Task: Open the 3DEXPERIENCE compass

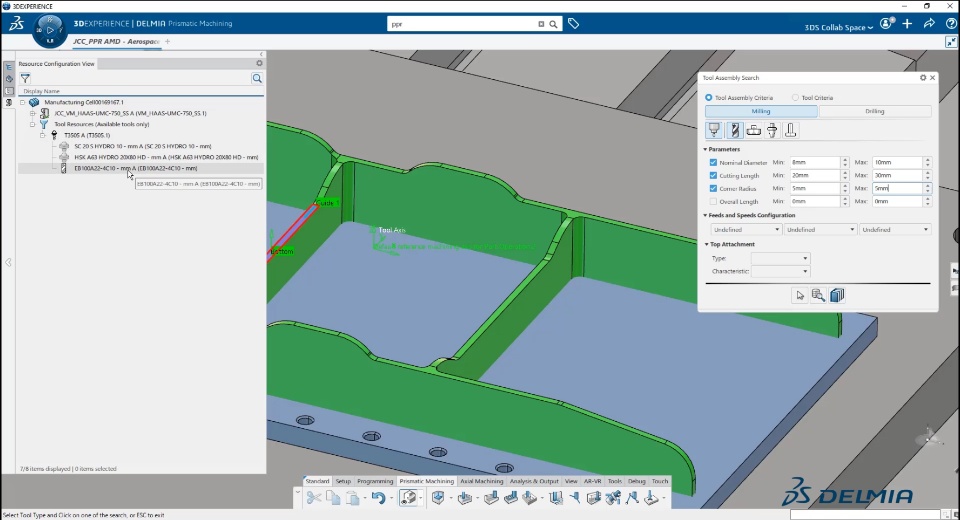Action: tap(50, 30)
